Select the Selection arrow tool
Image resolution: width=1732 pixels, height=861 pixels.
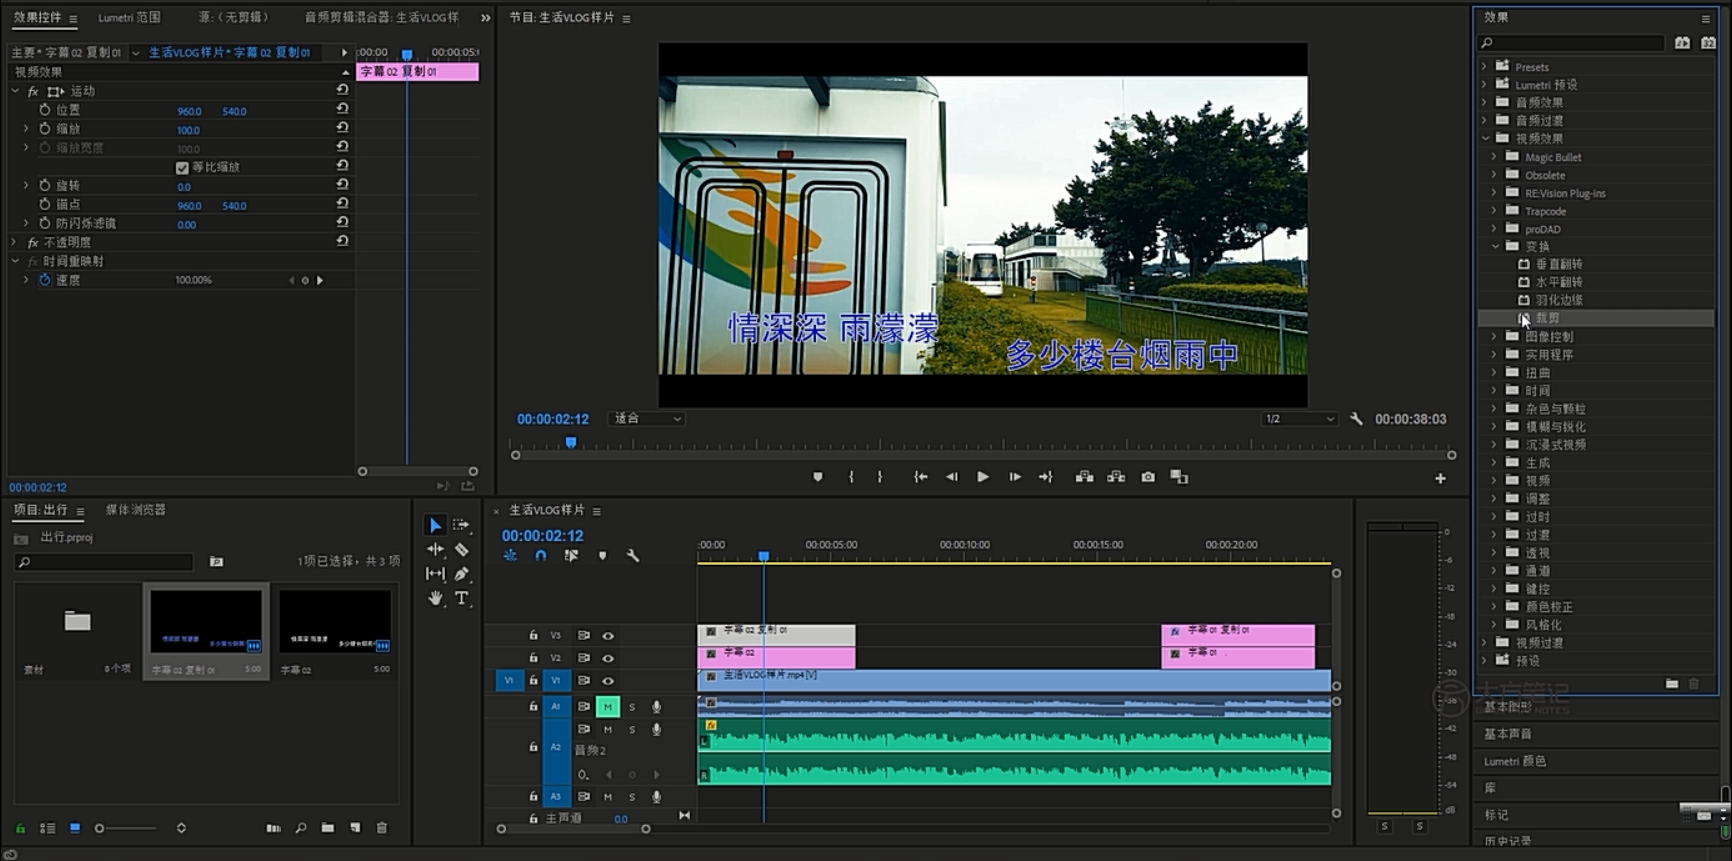435,525
